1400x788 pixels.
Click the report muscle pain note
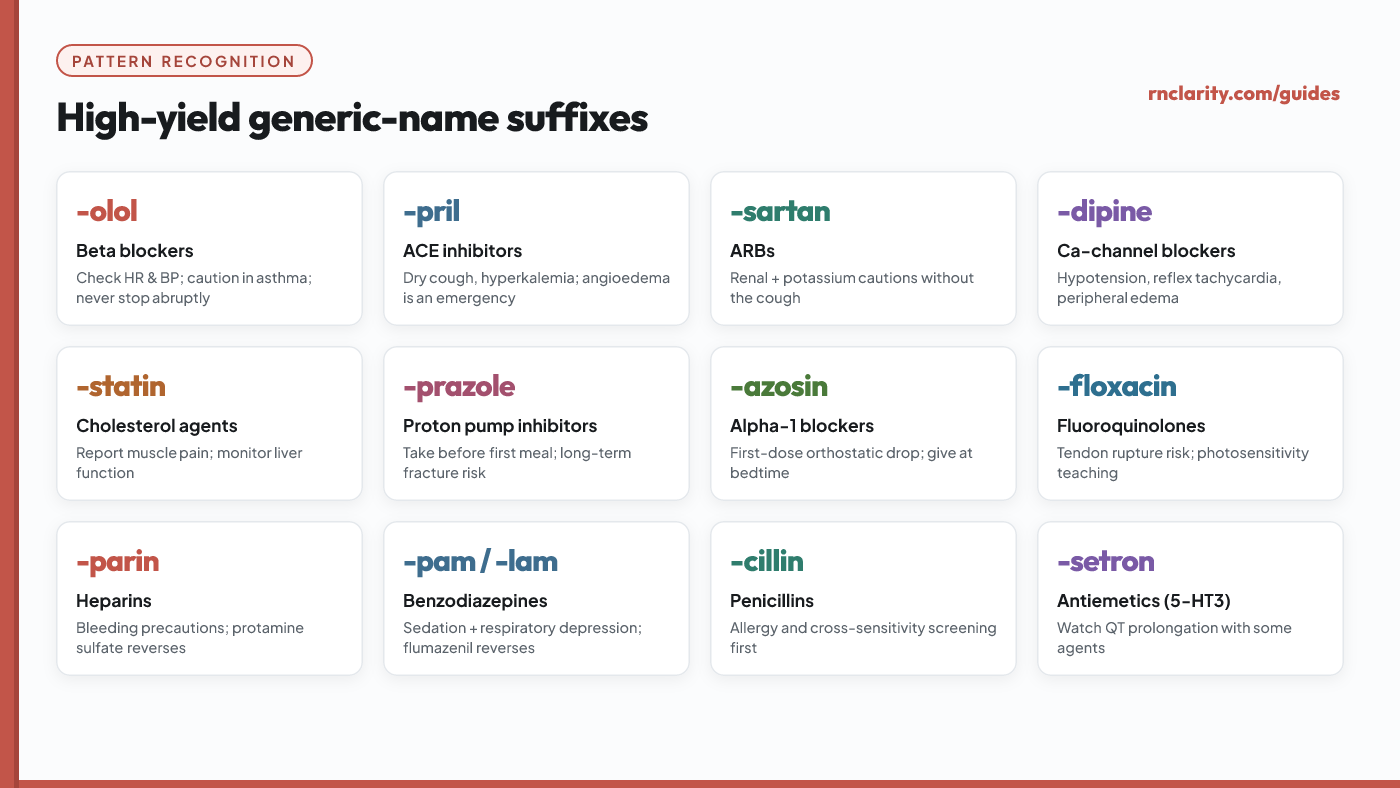(x=189, y=463)
